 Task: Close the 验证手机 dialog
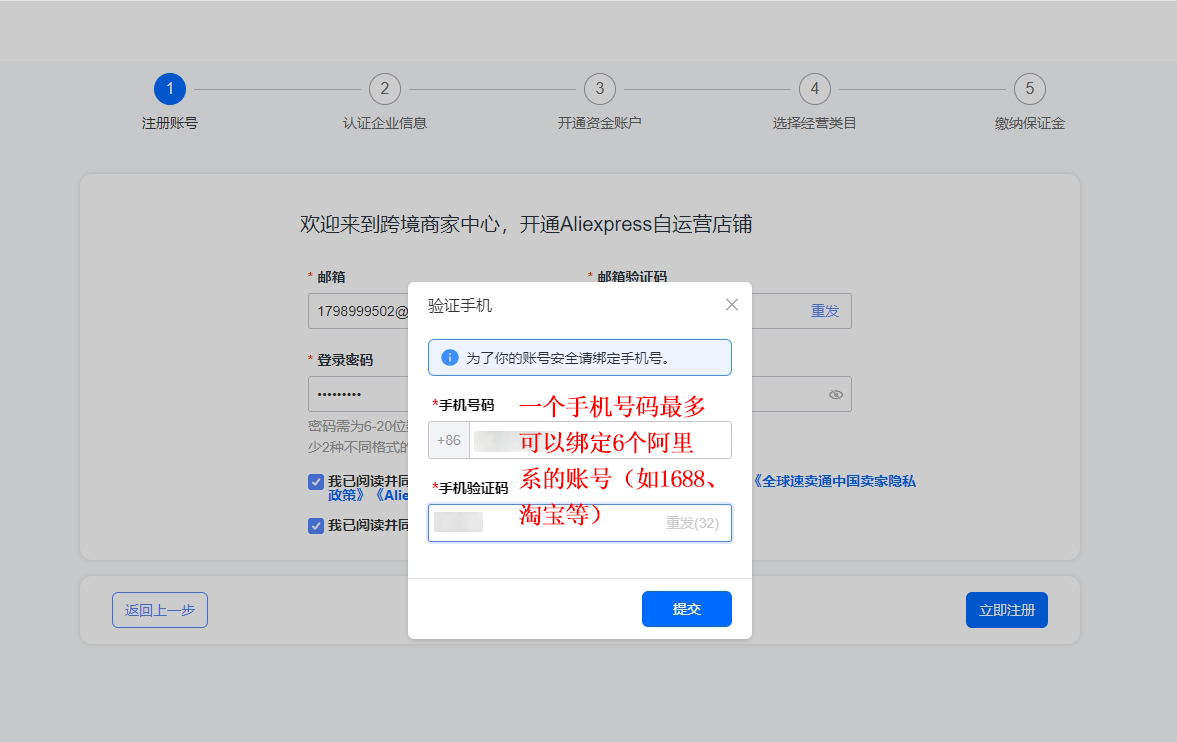[x=732, y=305]
